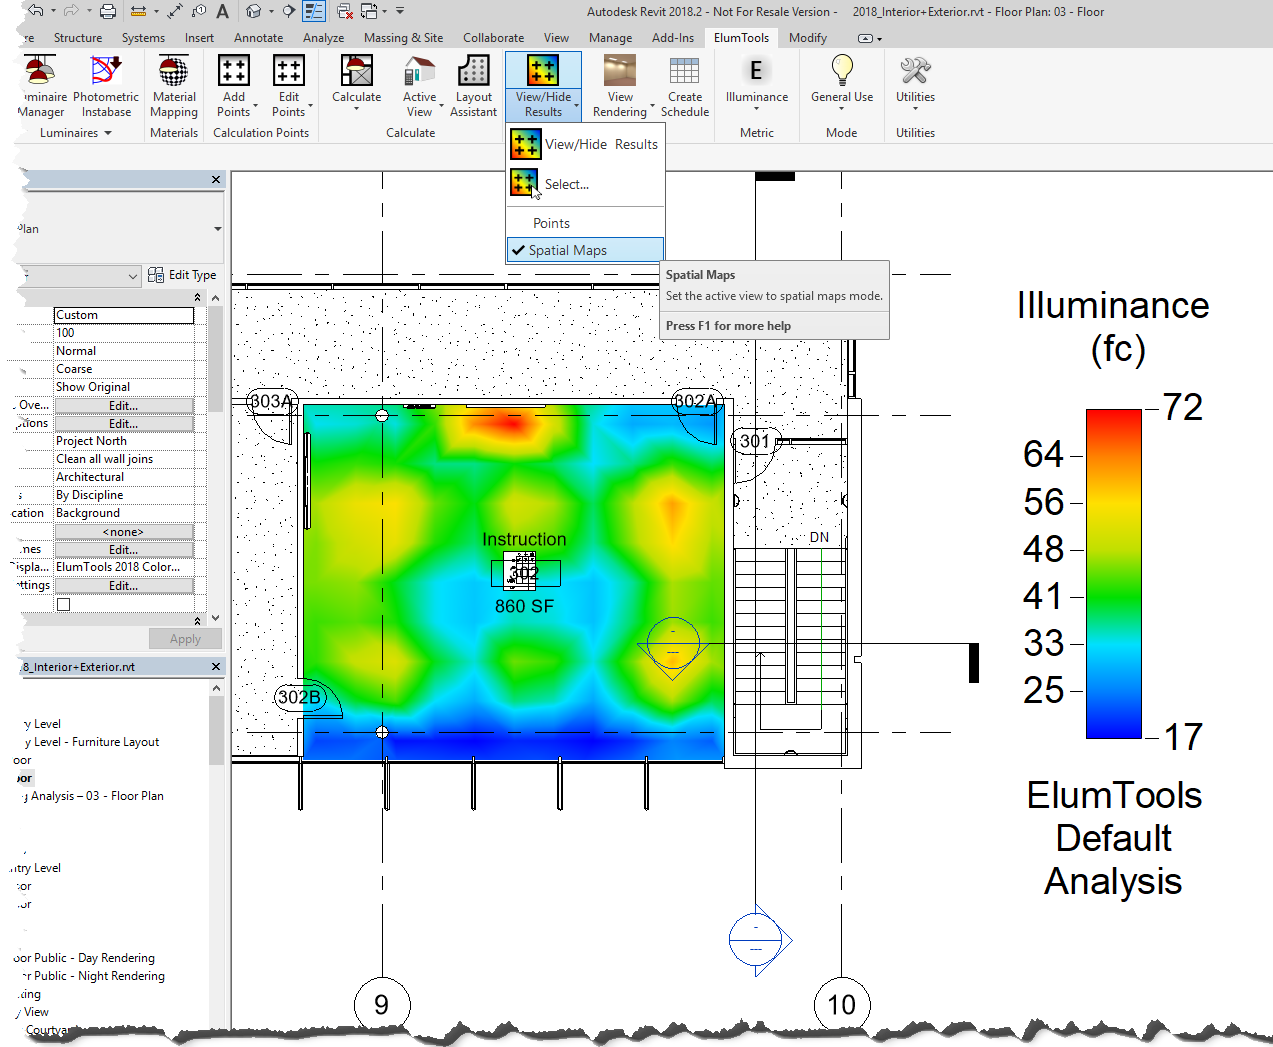Launch Photometric Instabase
1273x1047 pixels.
pyautogui.click(x=106, y=86)
